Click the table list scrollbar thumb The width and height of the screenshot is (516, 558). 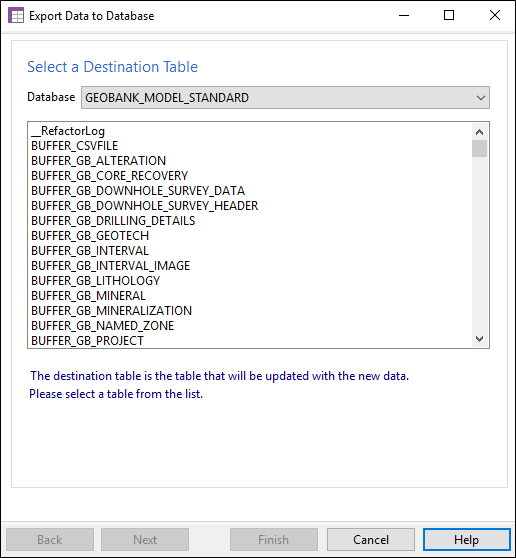(479, 148)
